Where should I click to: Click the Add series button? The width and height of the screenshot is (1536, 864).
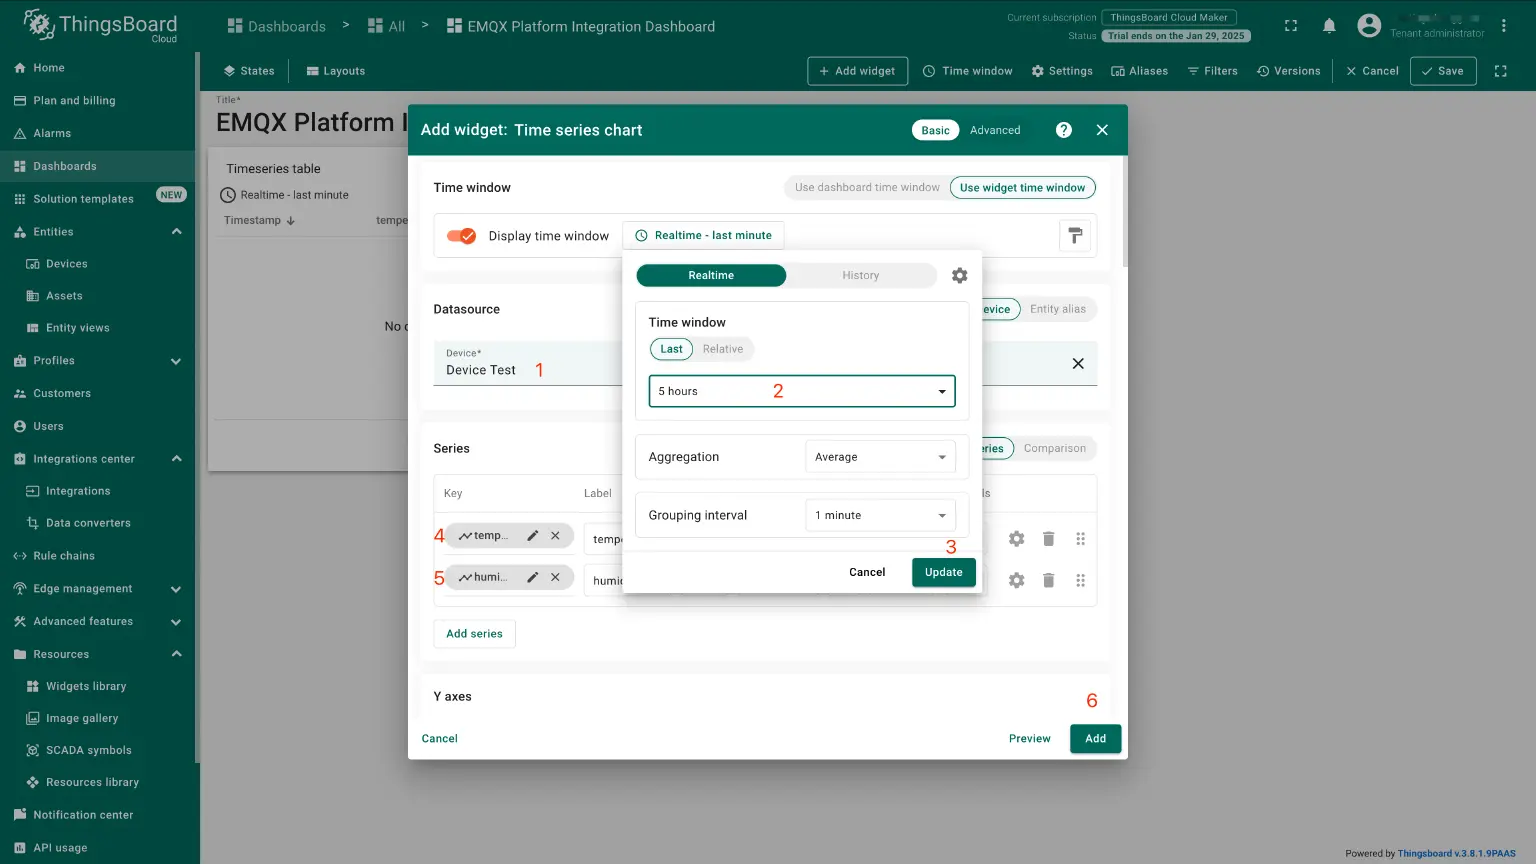click(474, 634)
